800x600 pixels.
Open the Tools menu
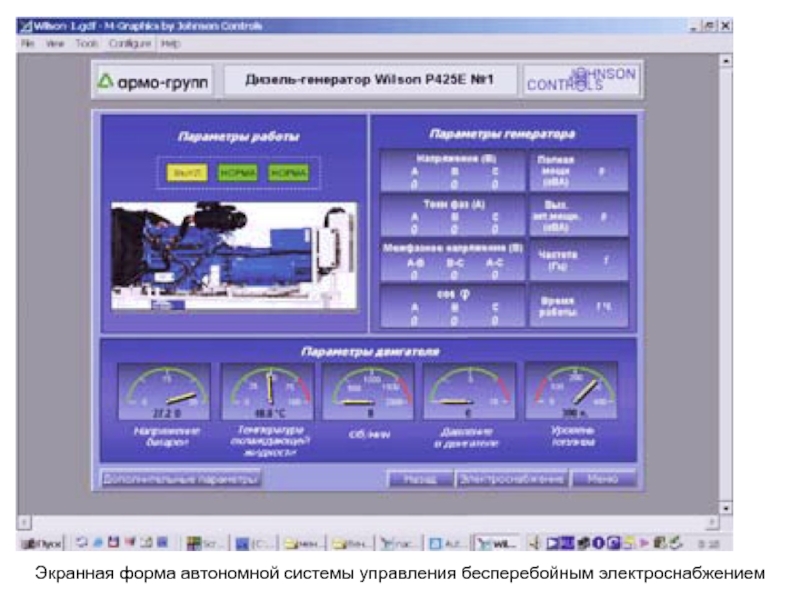pyautogui.click(x=86, y=44)
